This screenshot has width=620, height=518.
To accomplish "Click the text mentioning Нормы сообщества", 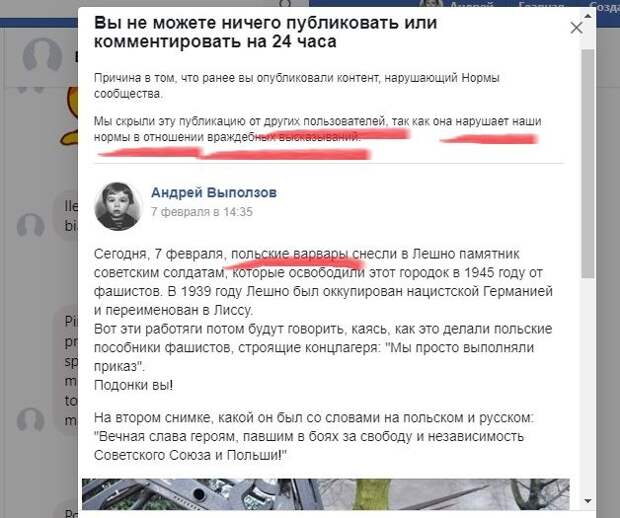I will pos(297,86).
